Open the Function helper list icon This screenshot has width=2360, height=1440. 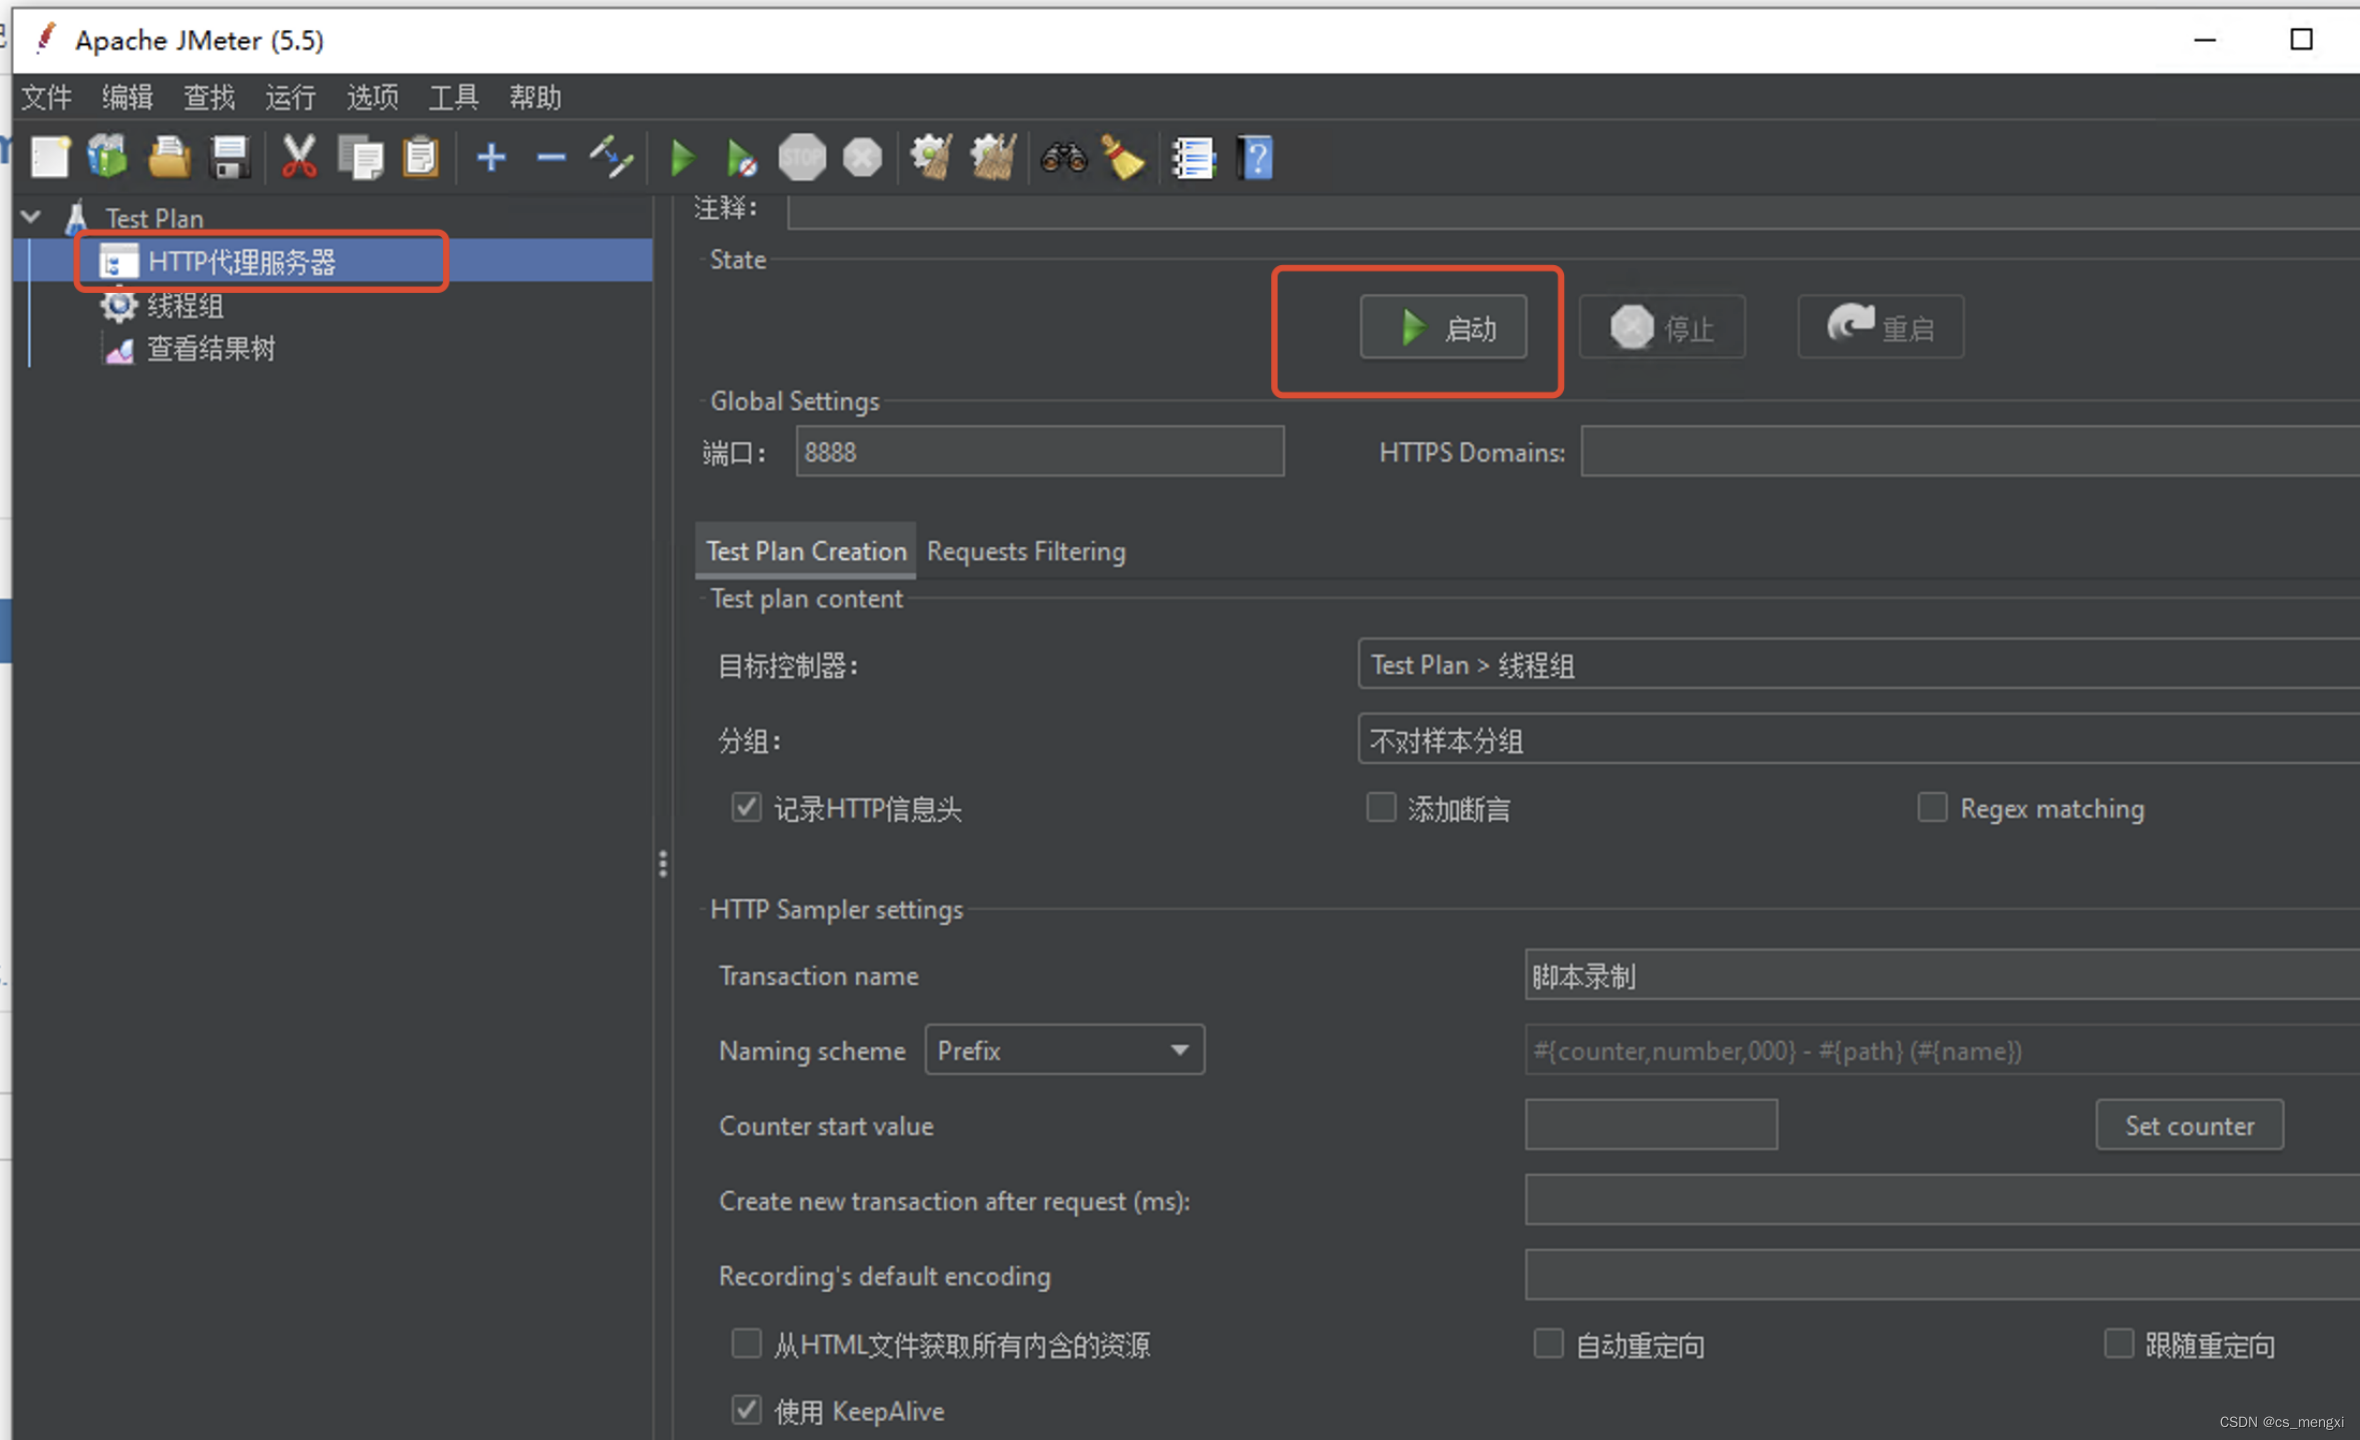click(1193, 158)
